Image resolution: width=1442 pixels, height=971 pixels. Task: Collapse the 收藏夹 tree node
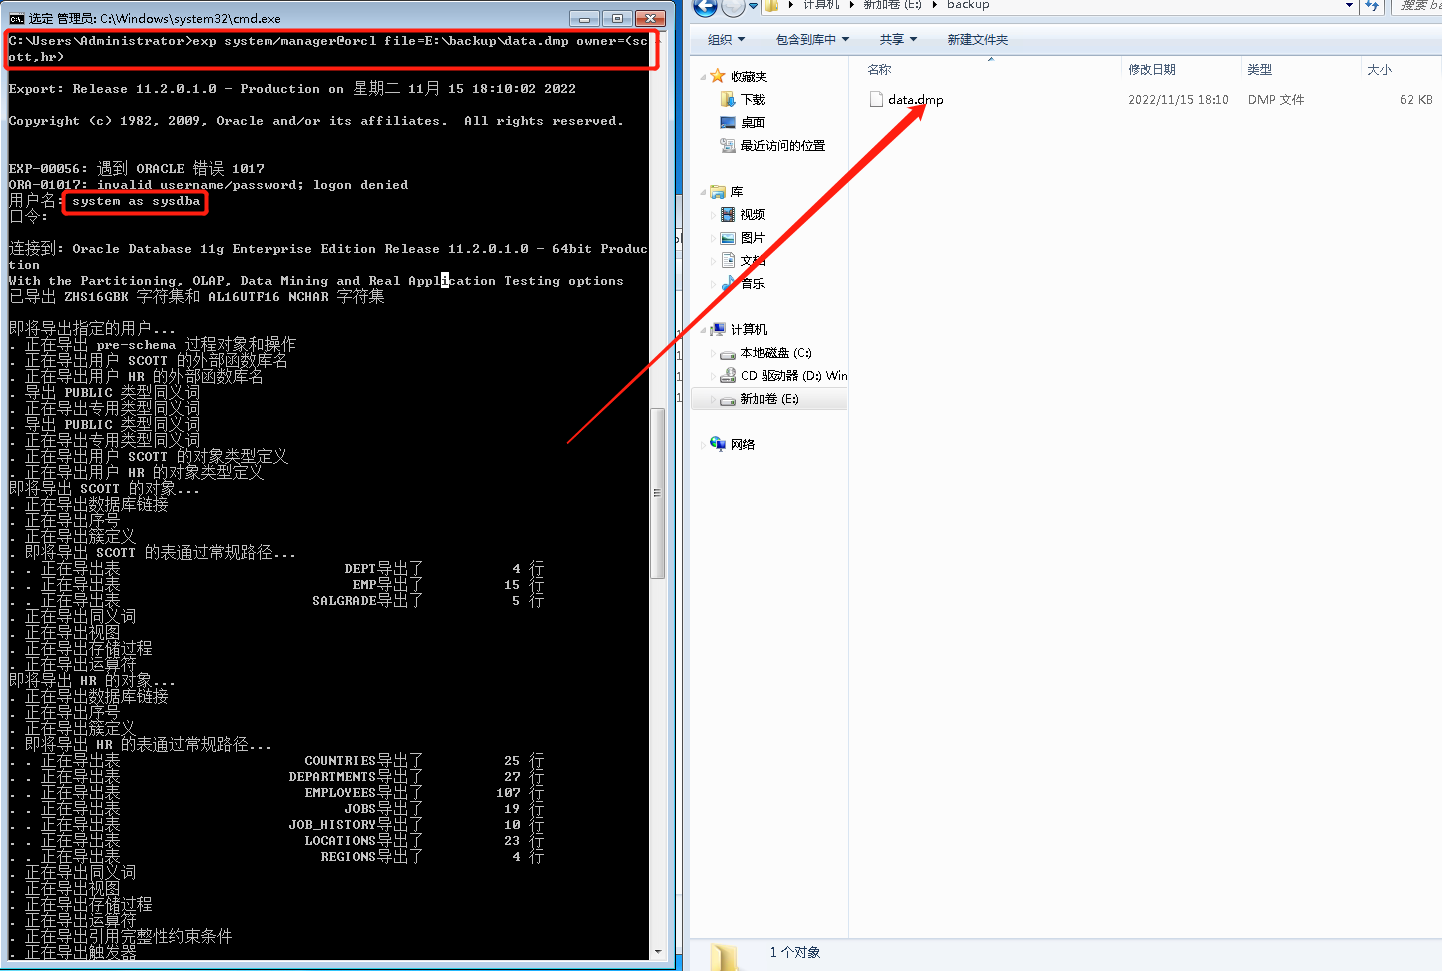(703, 77)
